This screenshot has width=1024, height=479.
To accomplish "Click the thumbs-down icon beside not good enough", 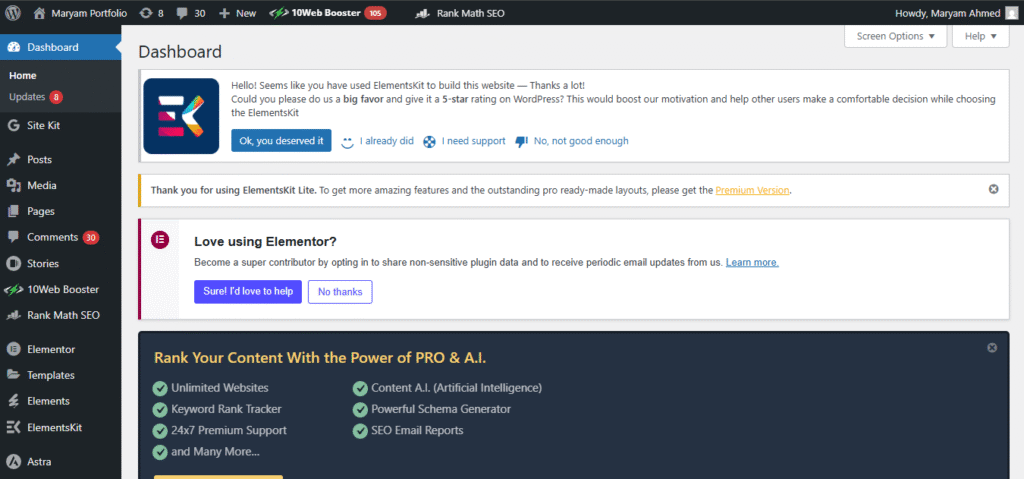I will point(521,141).
